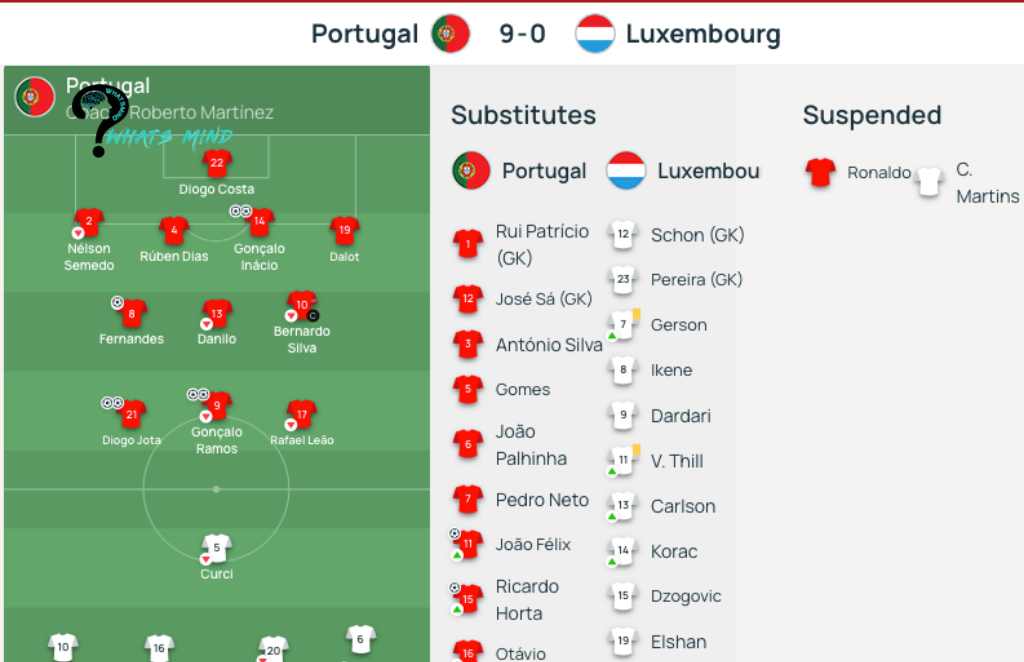
Task: Click Gonçalo Ramos's number 9 shirt
Action: coord(216,406)
